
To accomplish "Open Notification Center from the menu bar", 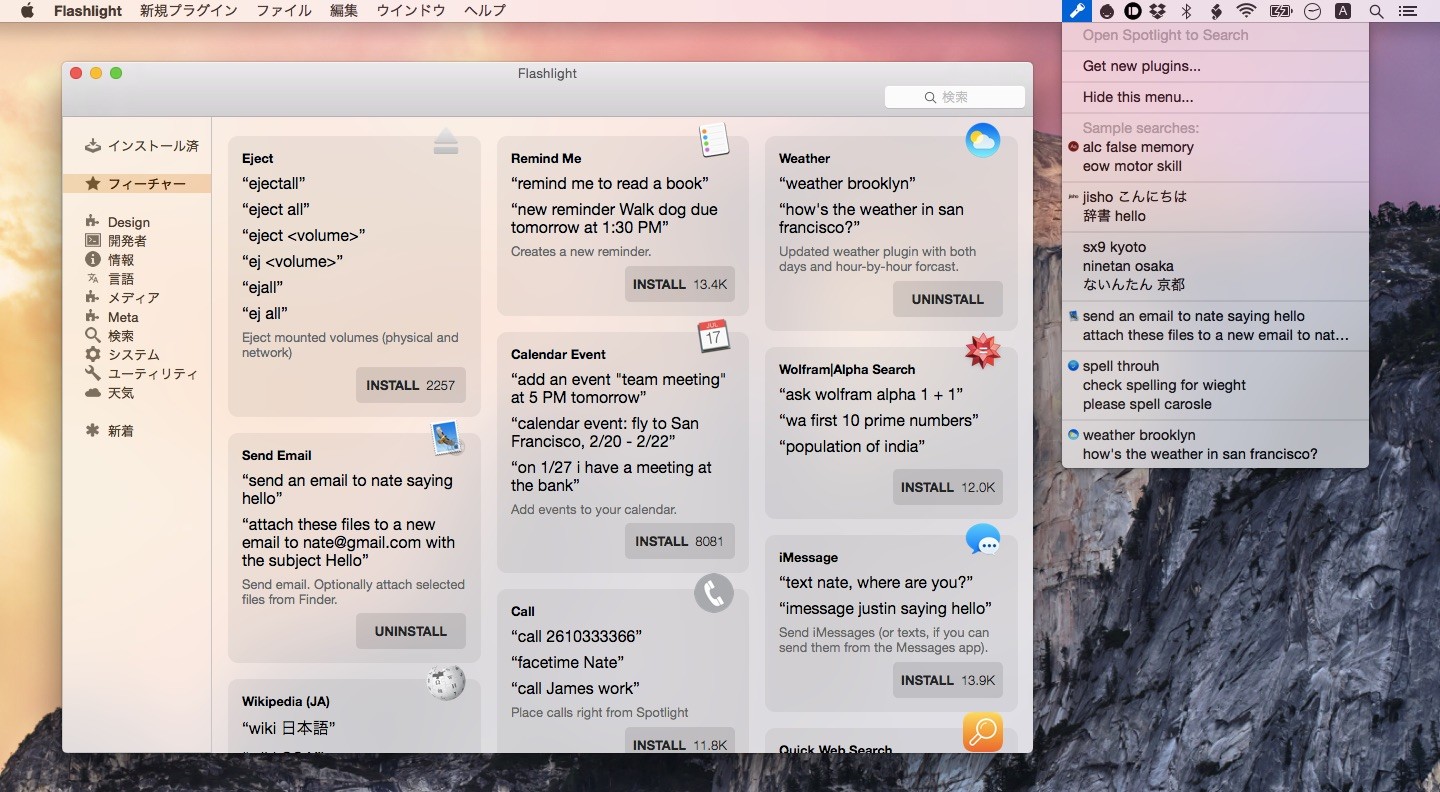I will [x=1408, y=11].
